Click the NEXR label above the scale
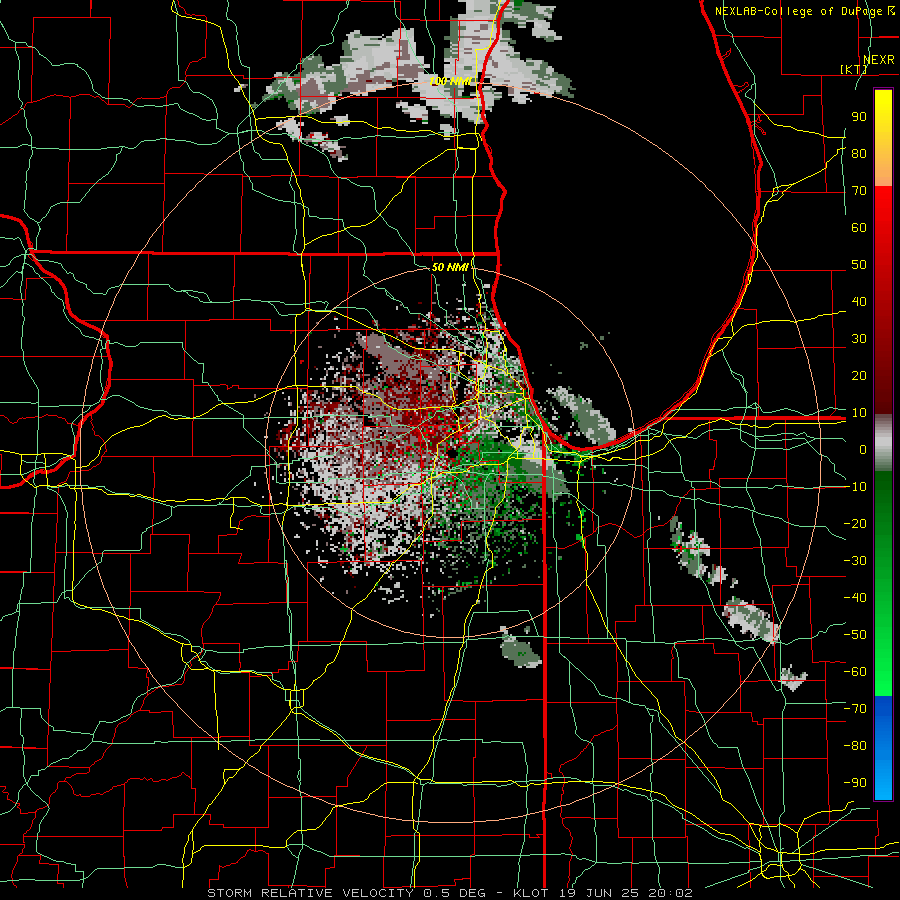This screenshot has width=900, height=900. (878, 60)
